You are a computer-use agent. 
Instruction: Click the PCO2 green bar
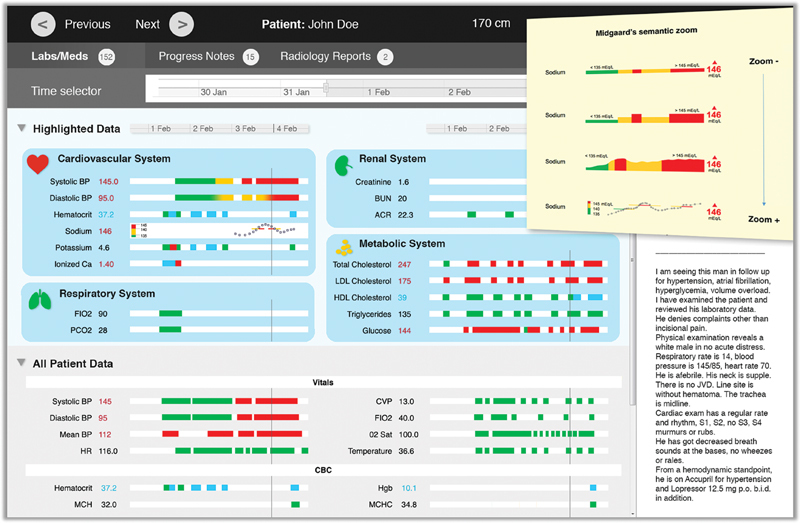click(170, 330)
